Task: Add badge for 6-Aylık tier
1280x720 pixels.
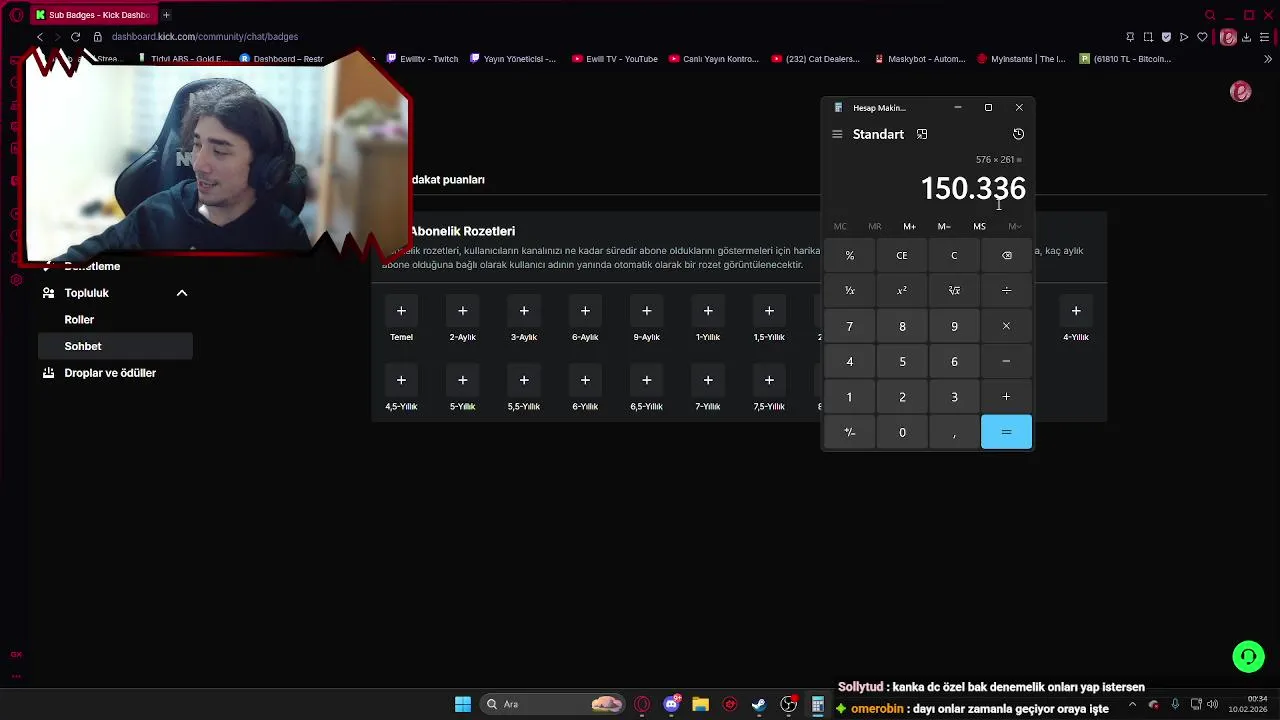Action: pyautogui.click(x=585, y=311)
